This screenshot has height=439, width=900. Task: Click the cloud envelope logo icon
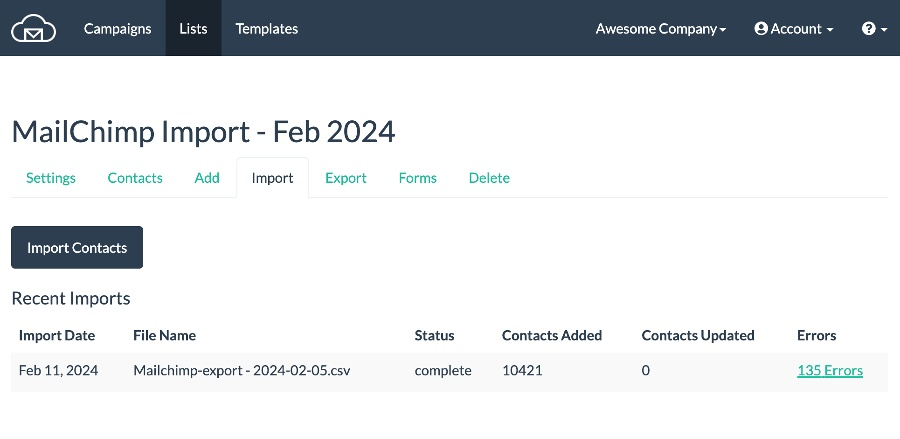click(x=33, y=28)
